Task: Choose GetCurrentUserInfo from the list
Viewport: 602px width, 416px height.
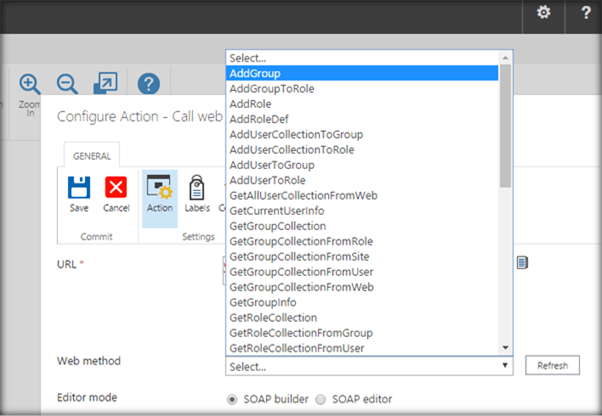Action: coord(362,211)
